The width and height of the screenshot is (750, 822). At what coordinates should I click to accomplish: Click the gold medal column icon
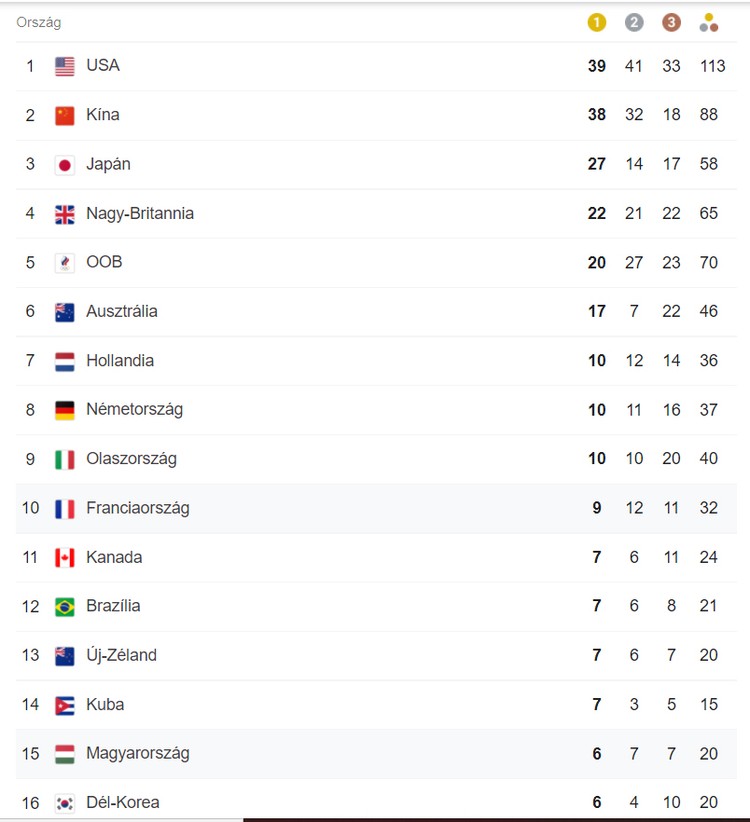coord(597,22)
